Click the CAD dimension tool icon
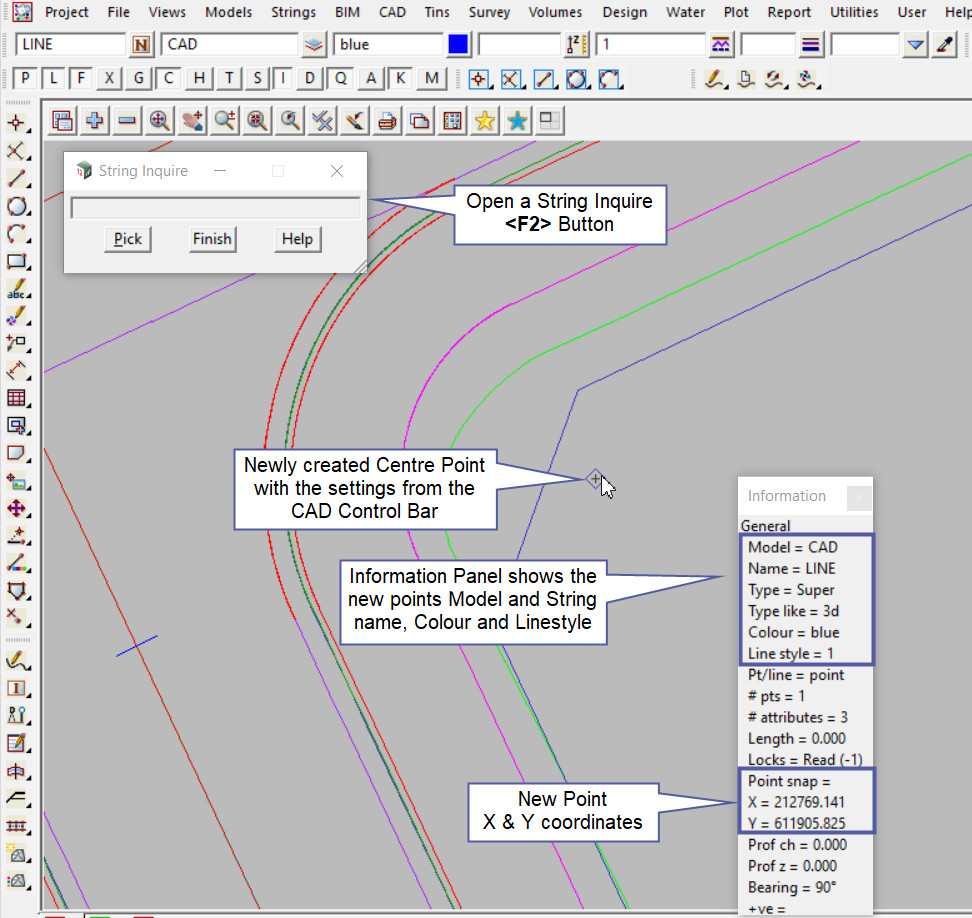 16,370
